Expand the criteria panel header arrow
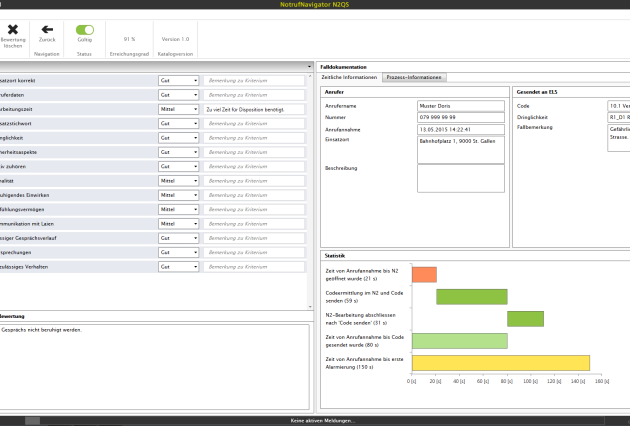This screenshot has width=630, height=426. pos(309,67)
